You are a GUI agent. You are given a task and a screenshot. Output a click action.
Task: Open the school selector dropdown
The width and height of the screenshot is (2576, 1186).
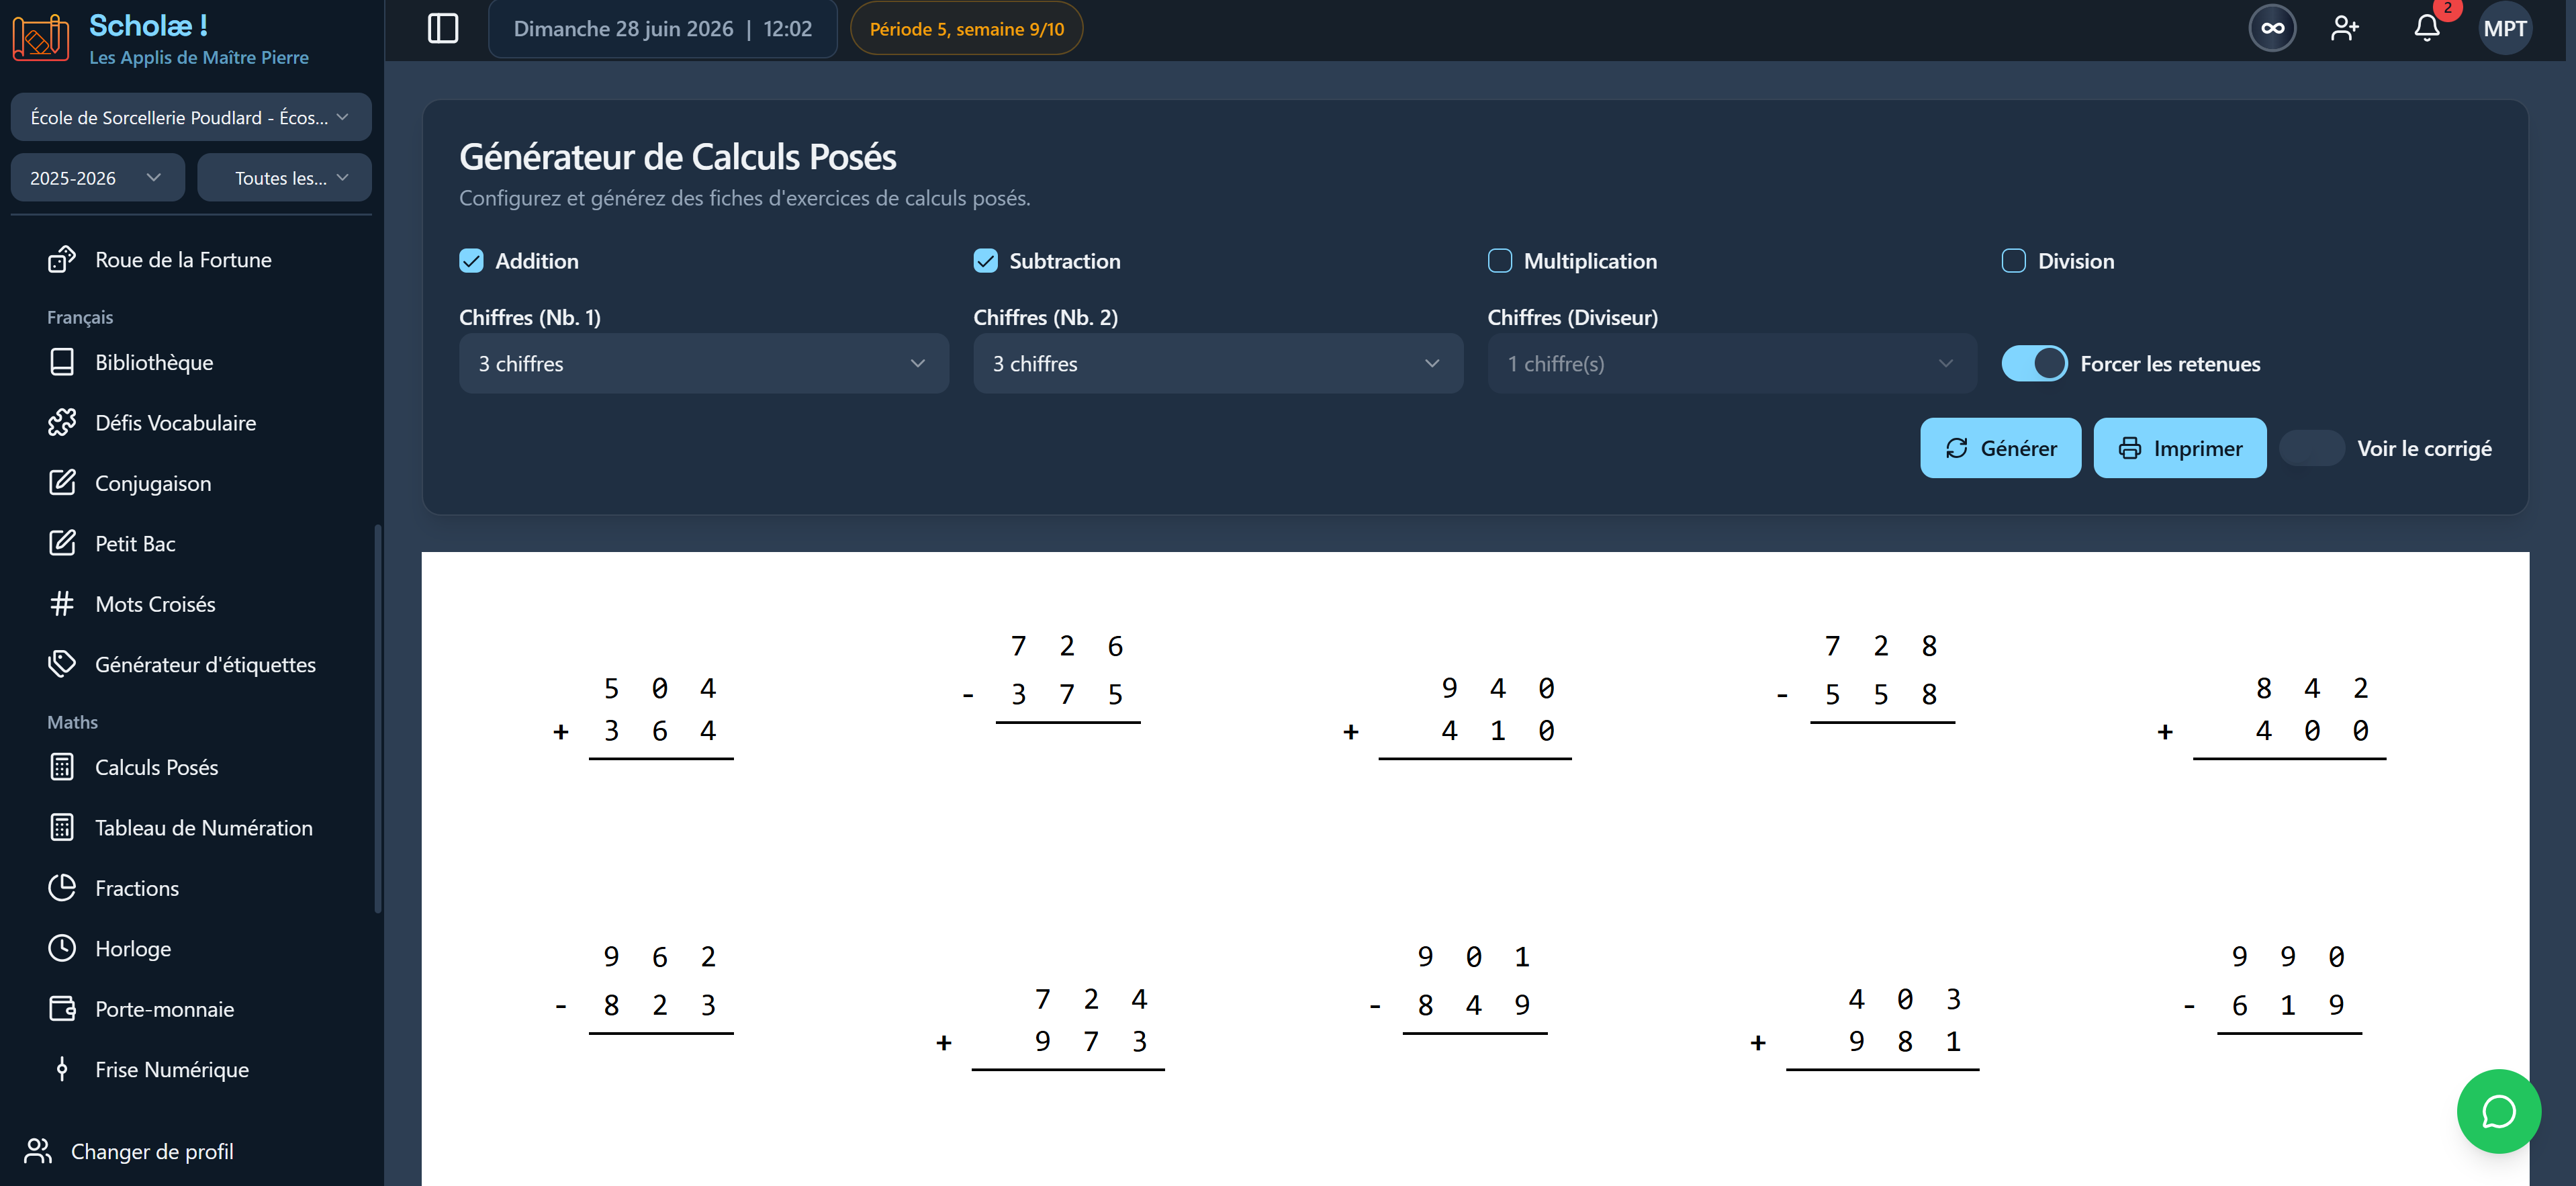(x=191, y=117)
